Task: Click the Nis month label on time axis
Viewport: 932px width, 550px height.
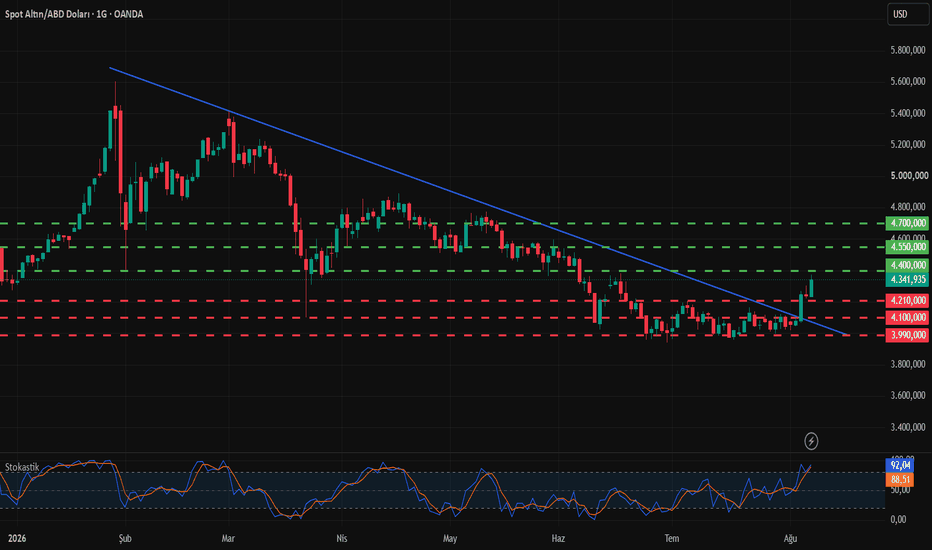Action: pos(342,539)
